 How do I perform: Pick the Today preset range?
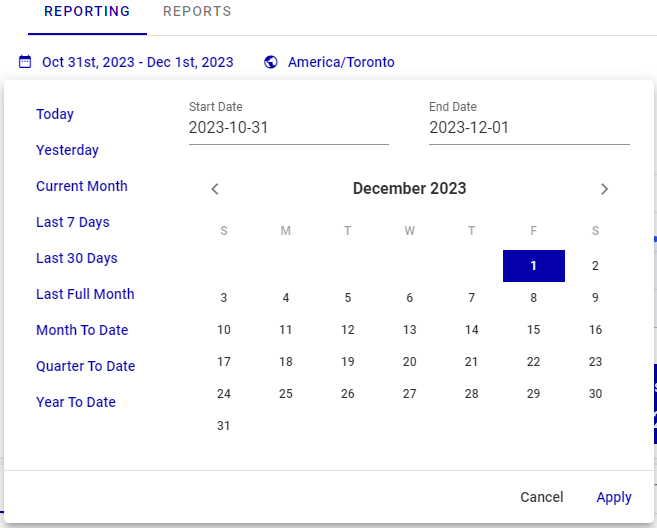click(x=55, y=114)
